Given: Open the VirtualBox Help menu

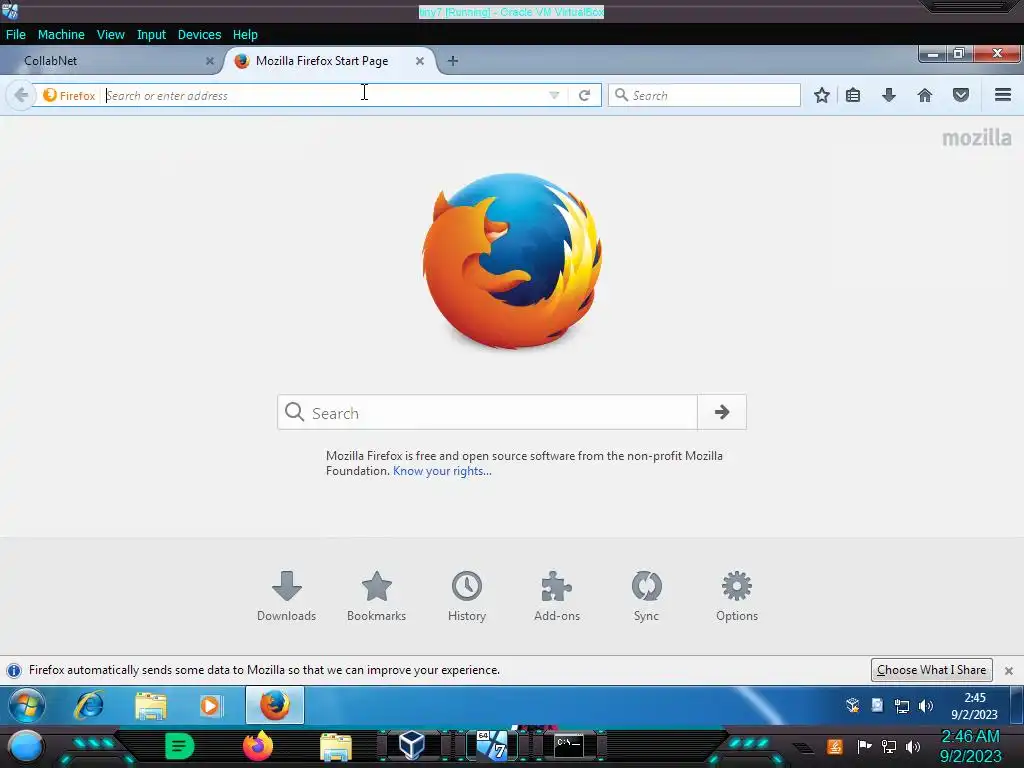Looking at the screenshot, I should tap(245, 35).
